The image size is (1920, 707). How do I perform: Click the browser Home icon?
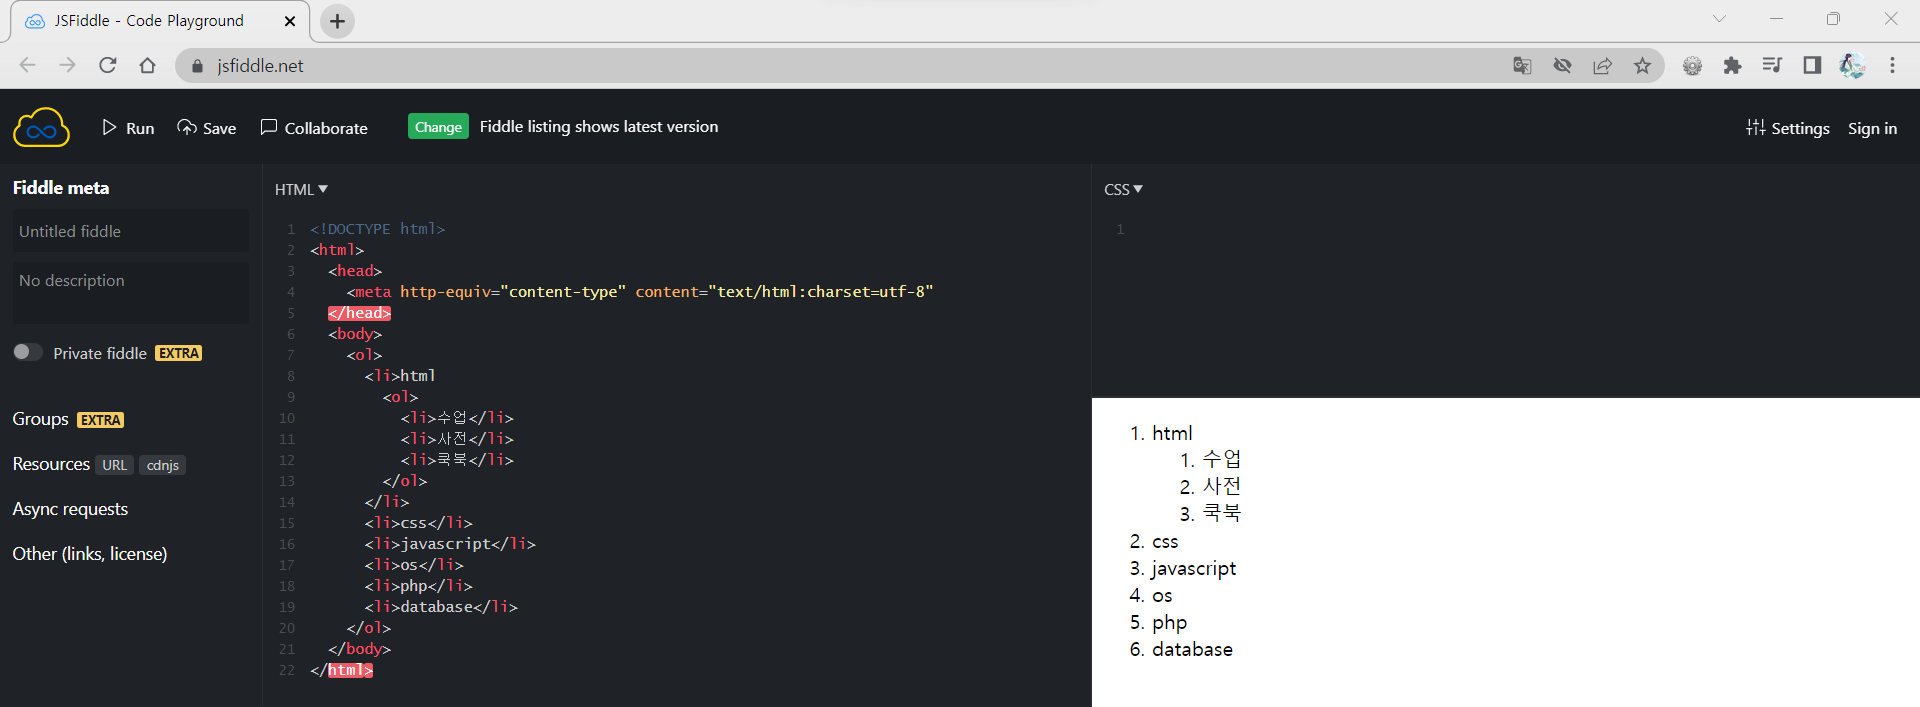tap(147, 65)
